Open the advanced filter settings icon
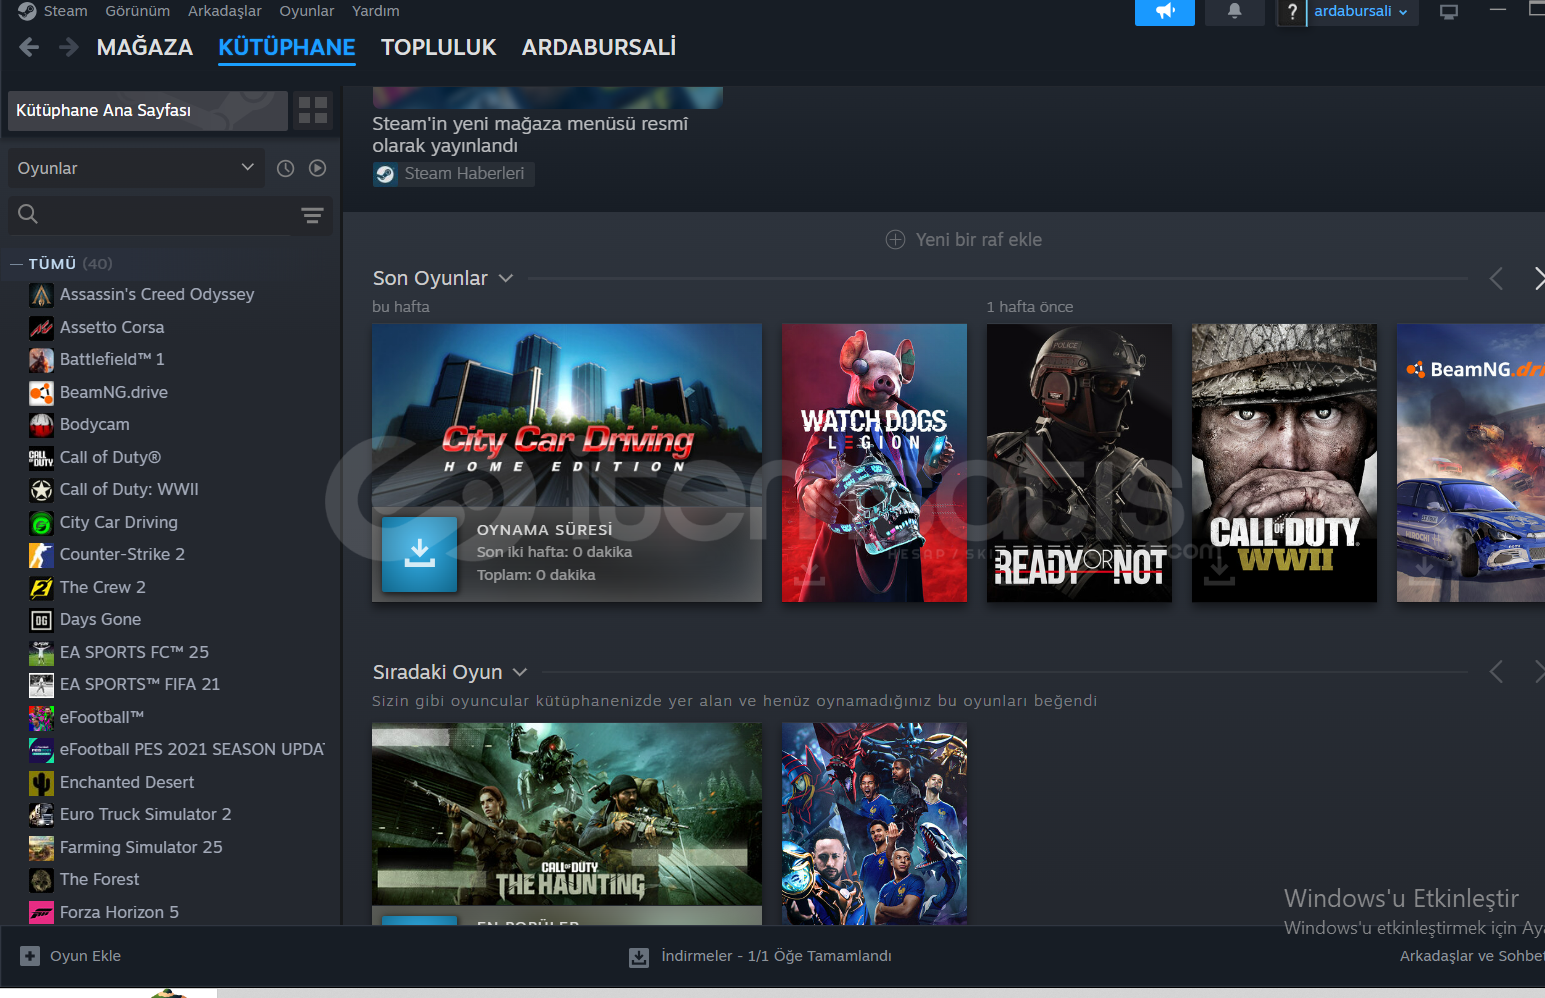Viewport: 1545px width, 998px height. [312, 215]
